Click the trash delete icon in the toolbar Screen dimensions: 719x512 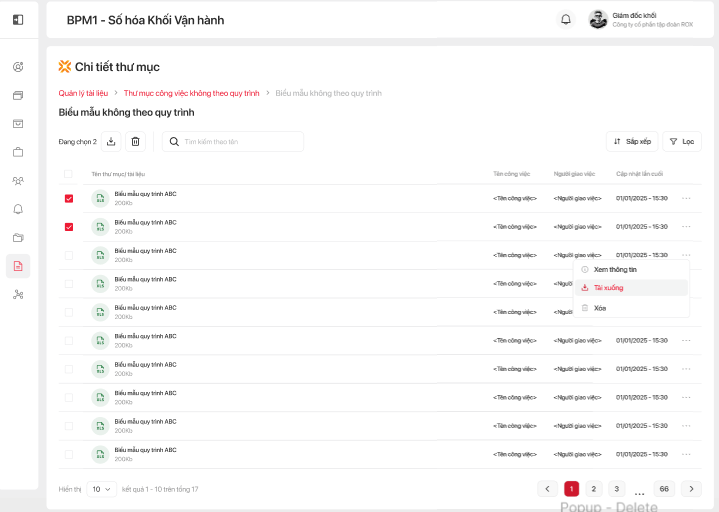[135, 142]
